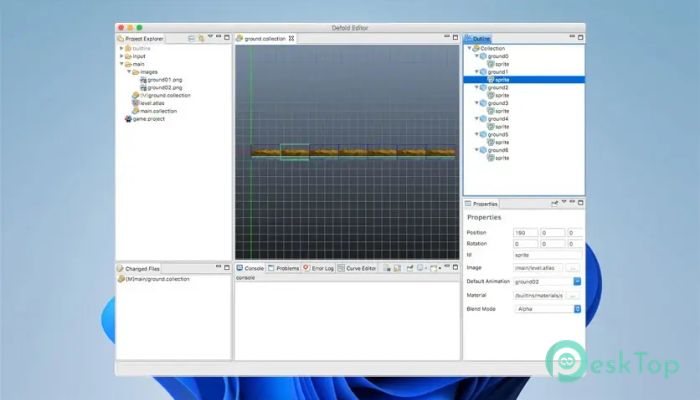The image size is (700, 400).
Task: Click the collapse-all icon in Project Explorer toolbar
Action: tap(192, 38)
